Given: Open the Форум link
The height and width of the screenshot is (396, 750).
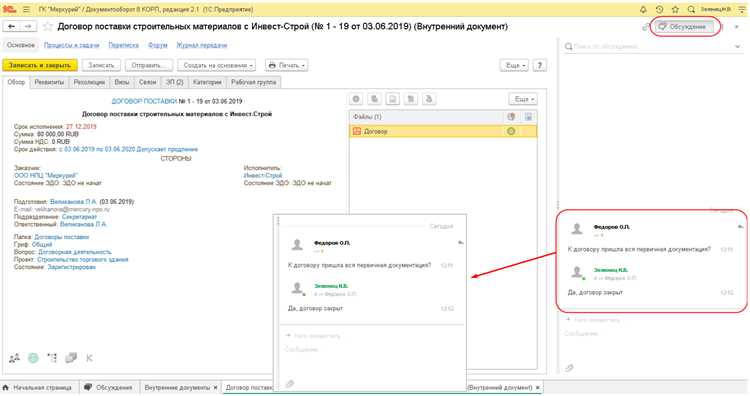Looking at the screenshot, I should (x=157, y=45).
